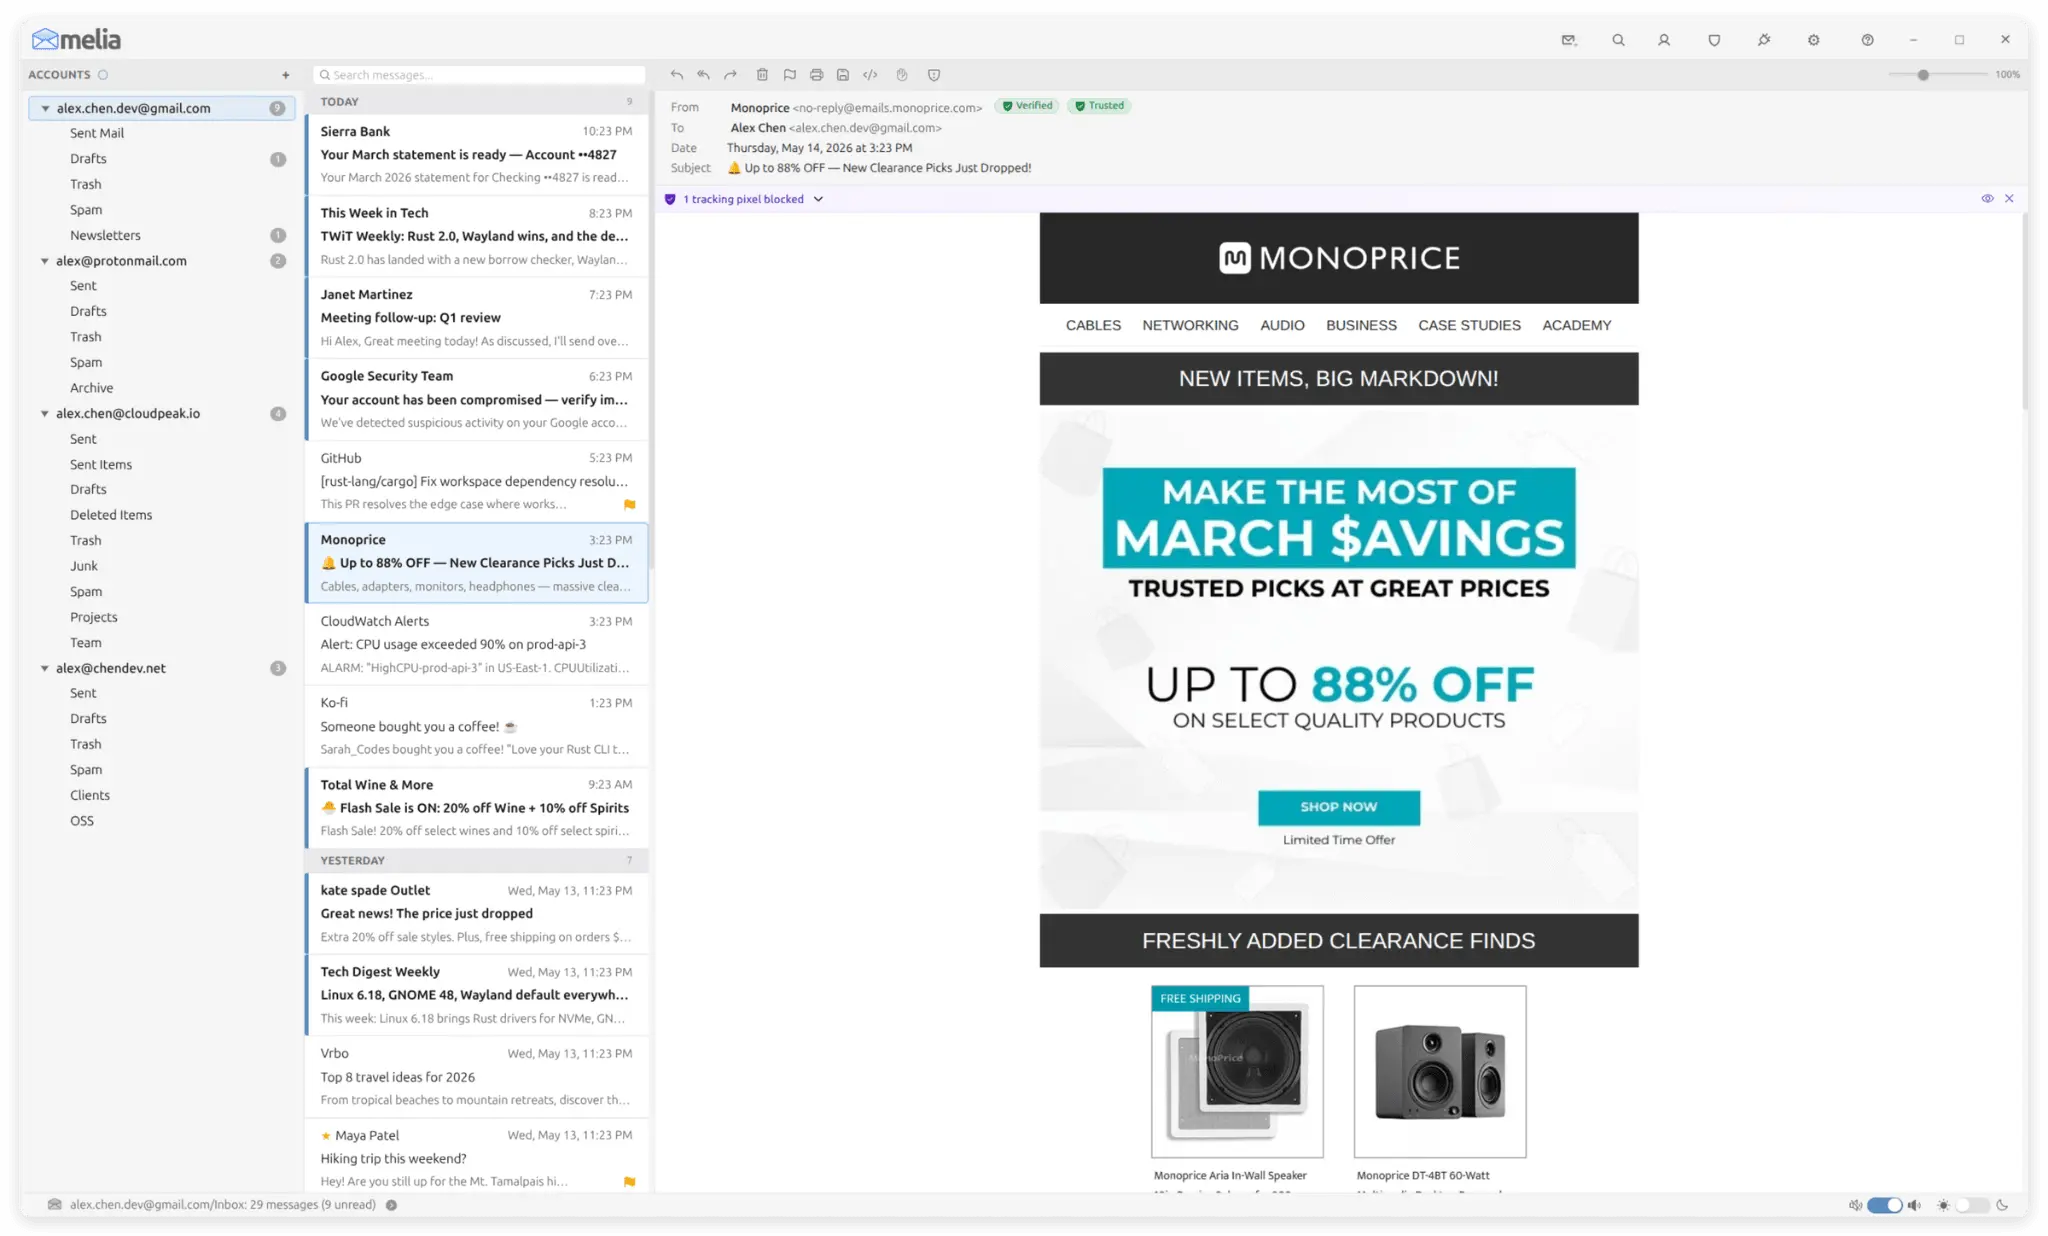Screen dimensions: 2048x1236
Task: Open the ACADEMY link in the email
Action: pyautogui.click(x=1576, y=326)
